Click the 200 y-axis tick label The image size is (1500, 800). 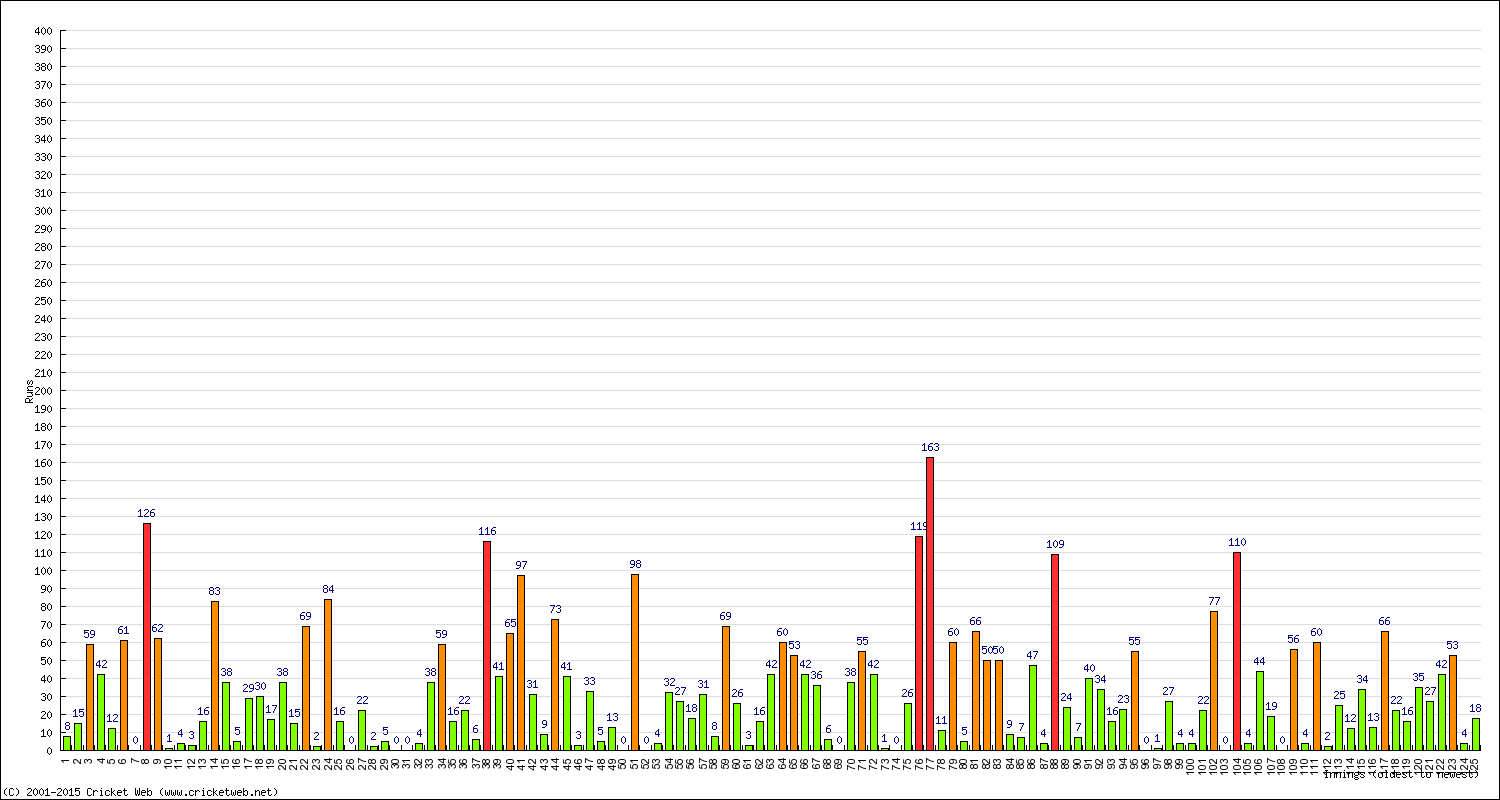pyautogui.click(x=42, y=391)
